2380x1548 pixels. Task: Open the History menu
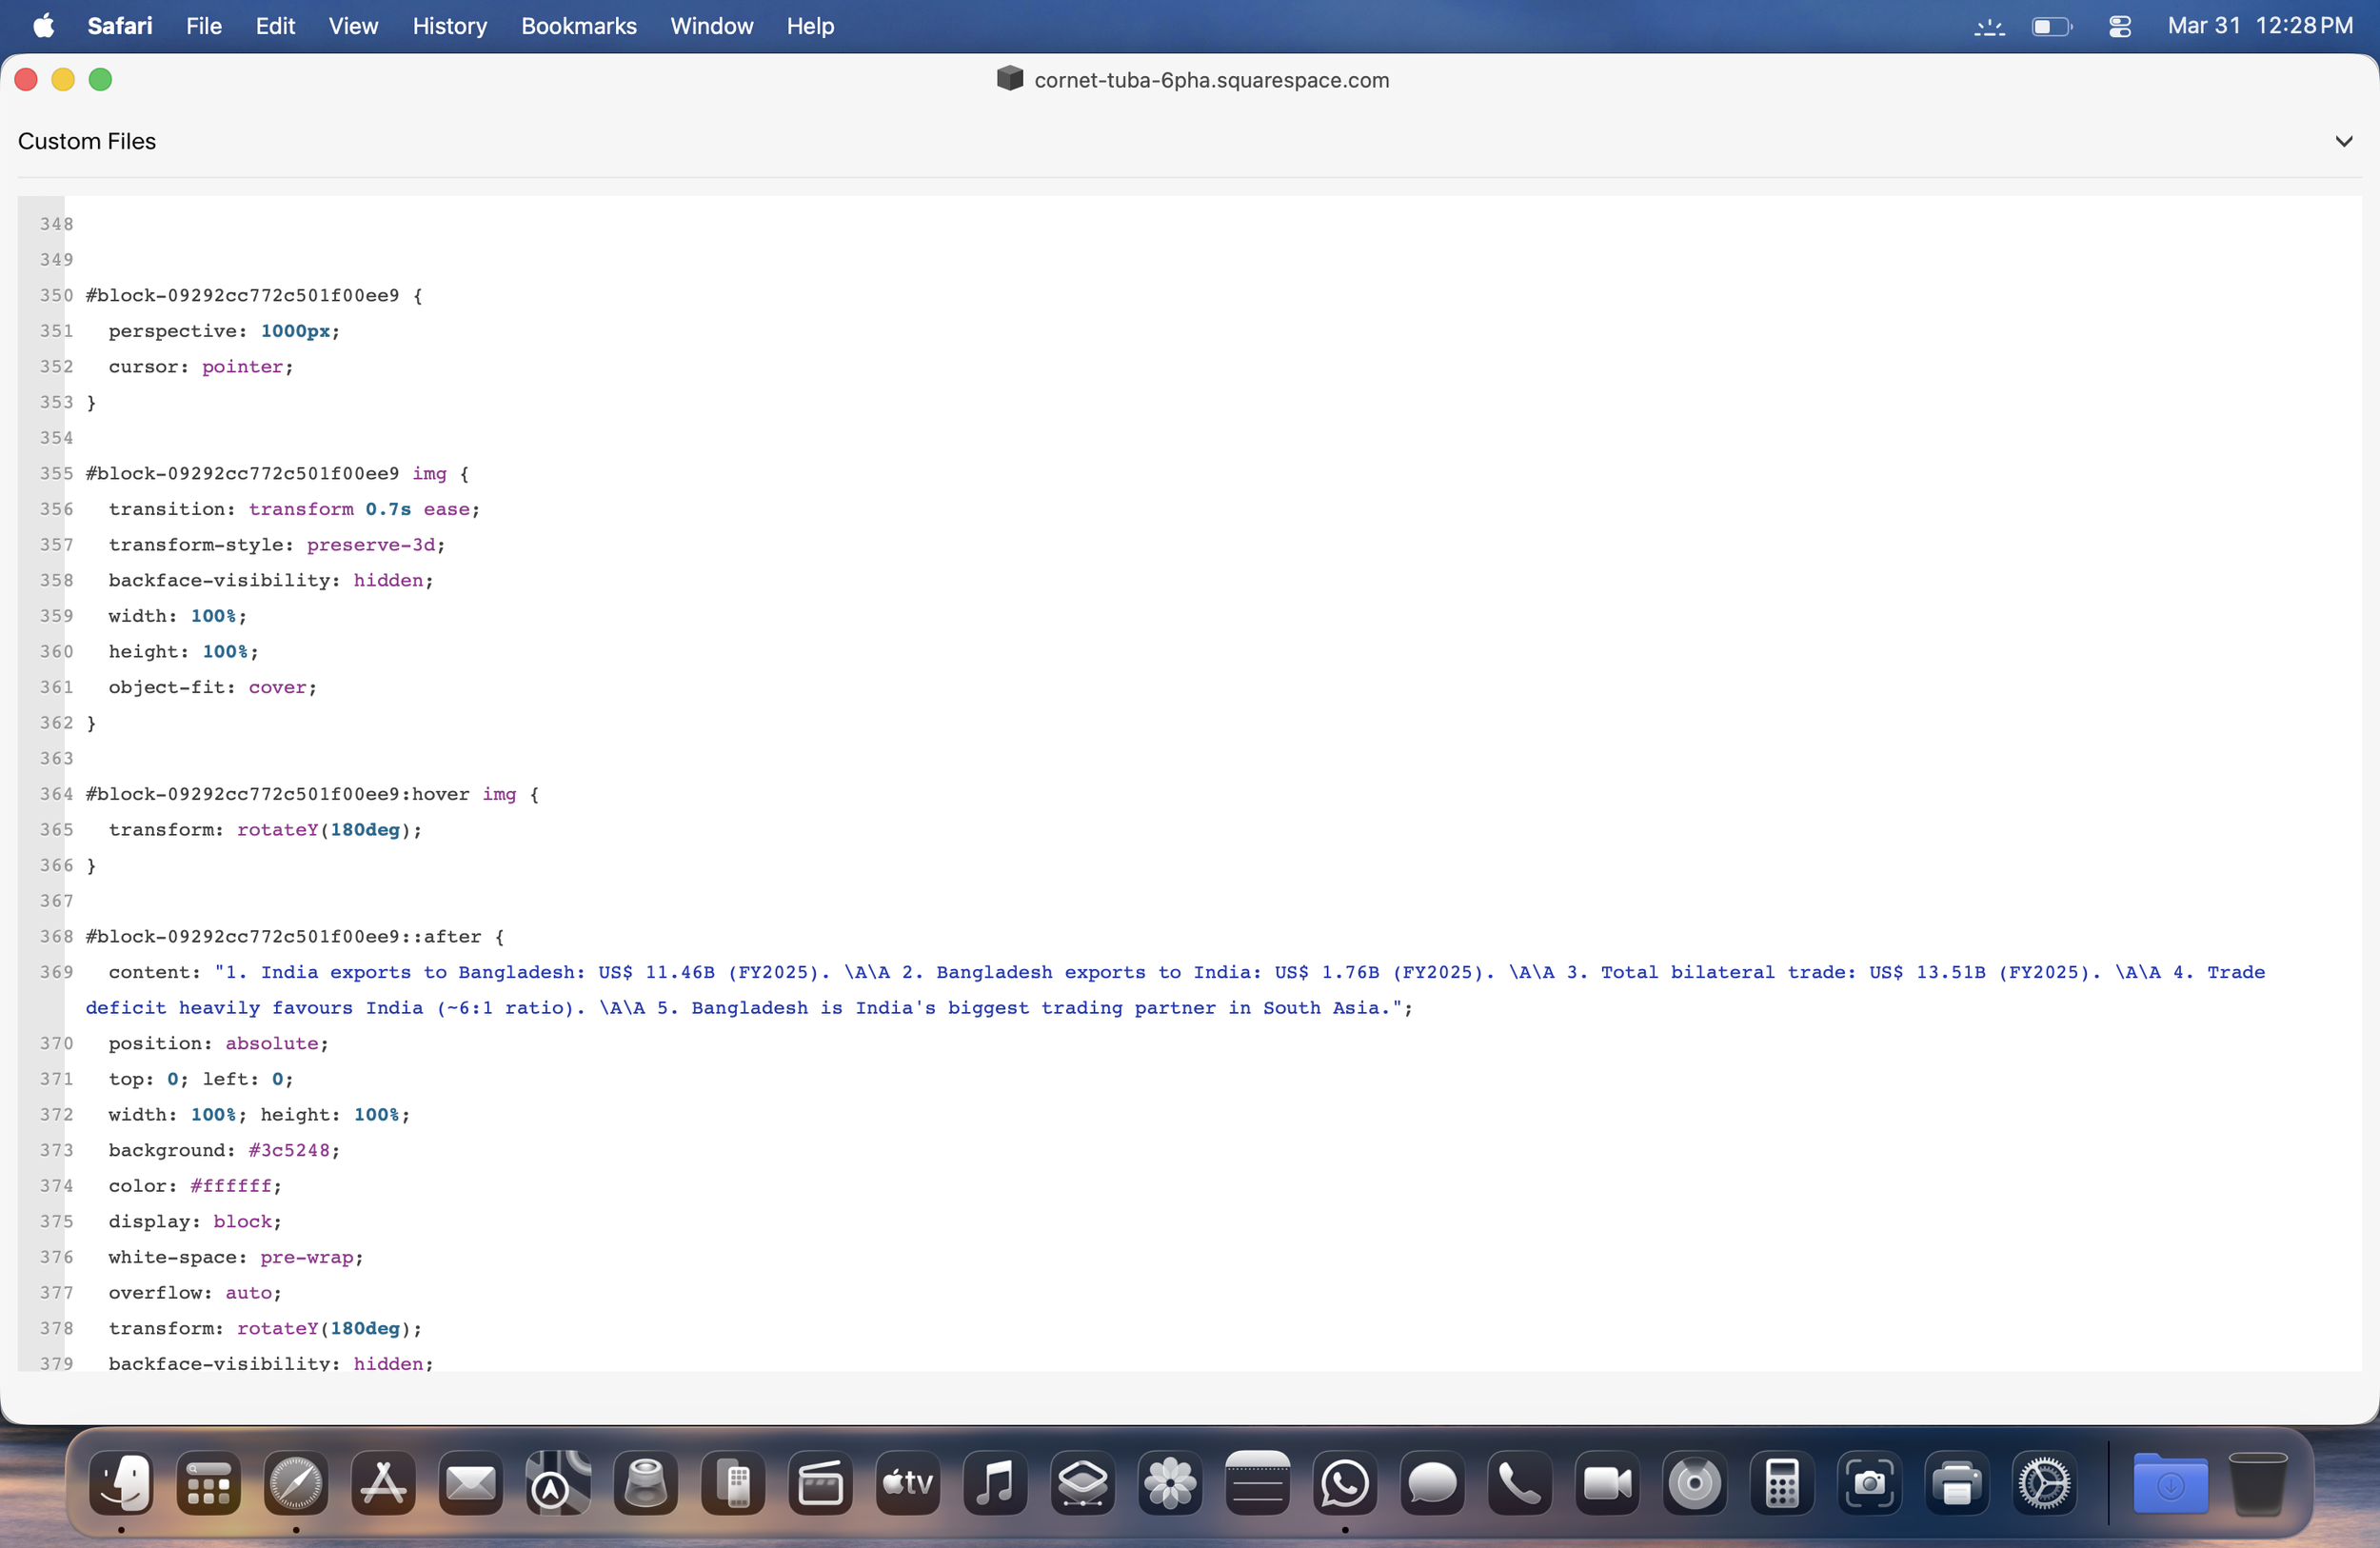tap(449, 26)
